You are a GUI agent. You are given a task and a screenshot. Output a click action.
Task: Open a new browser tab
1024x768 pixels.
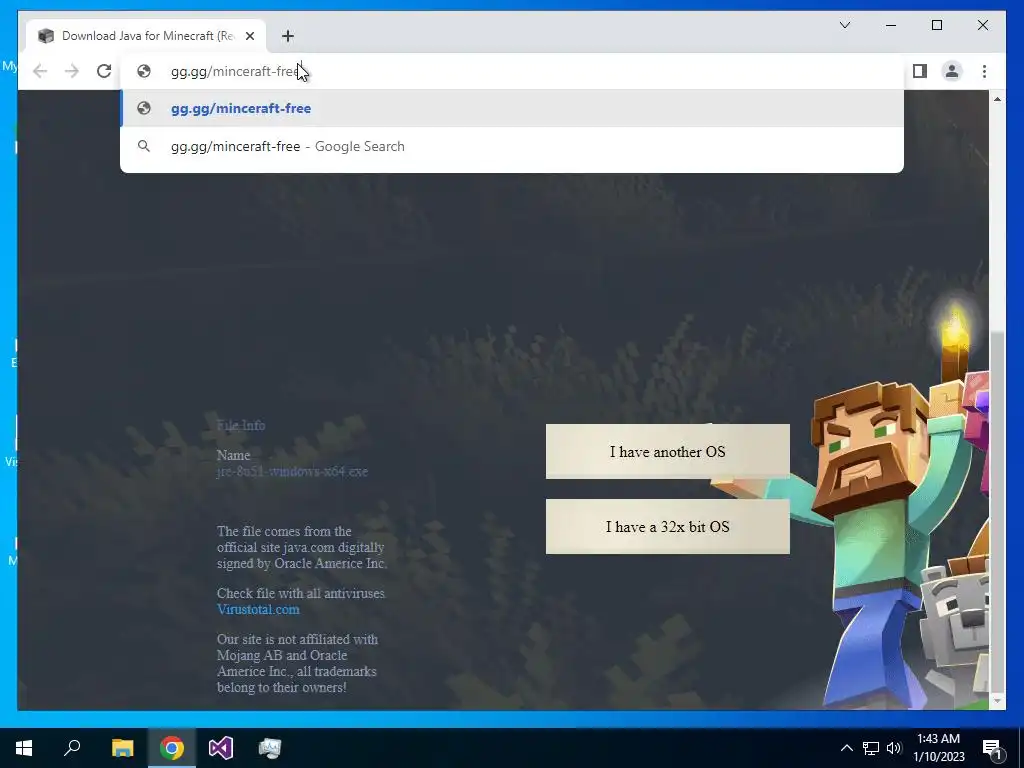coord(288,36)
